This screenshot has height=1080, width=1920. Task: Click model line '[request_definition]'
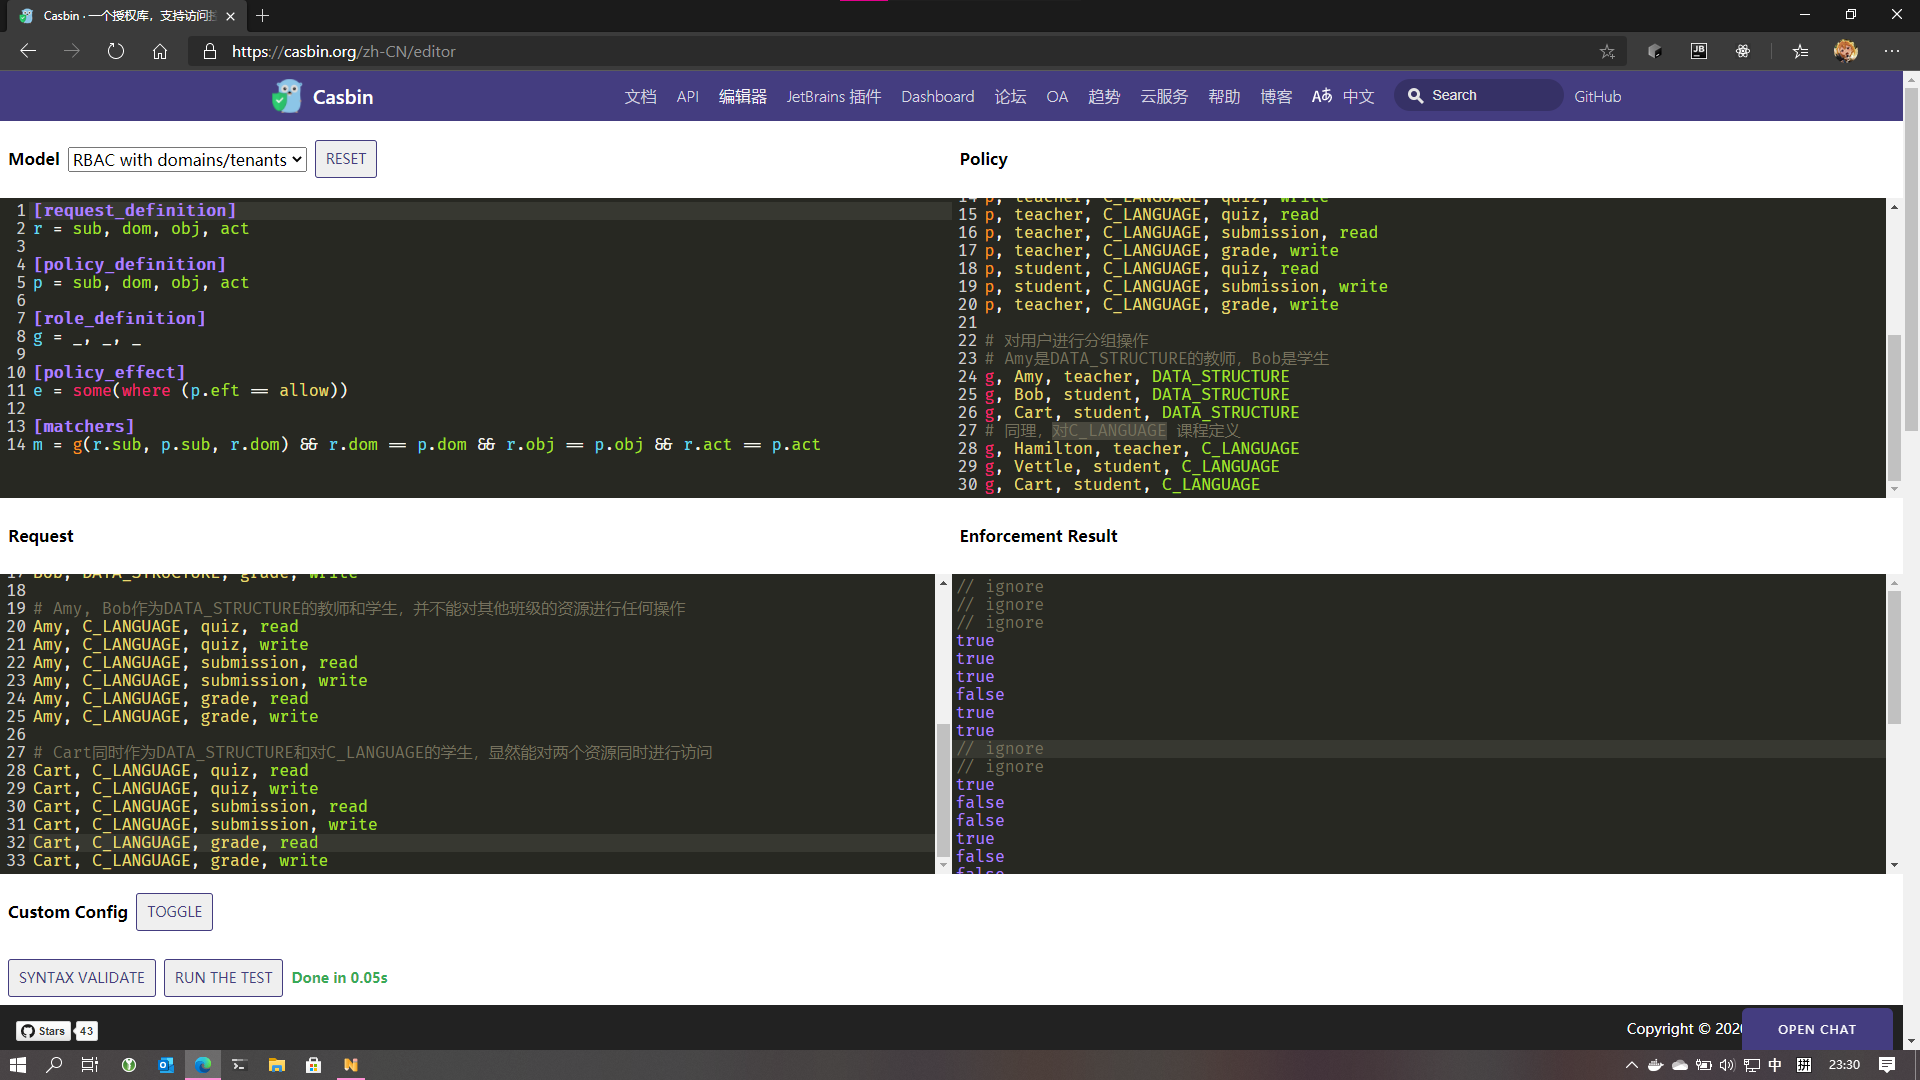point(134,210)
